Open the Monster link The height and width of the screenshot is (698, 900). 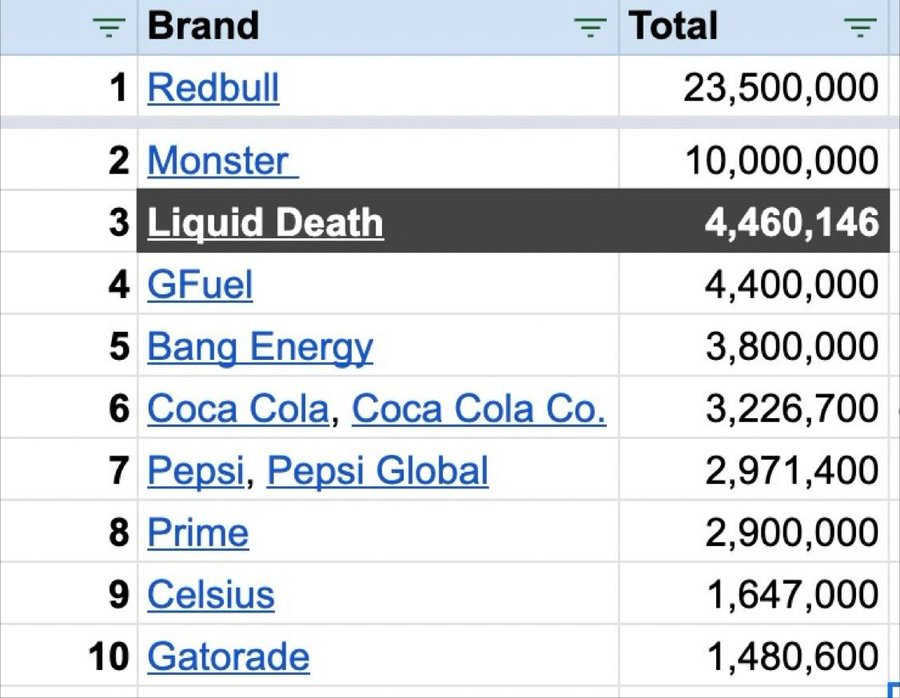point(223,161)
